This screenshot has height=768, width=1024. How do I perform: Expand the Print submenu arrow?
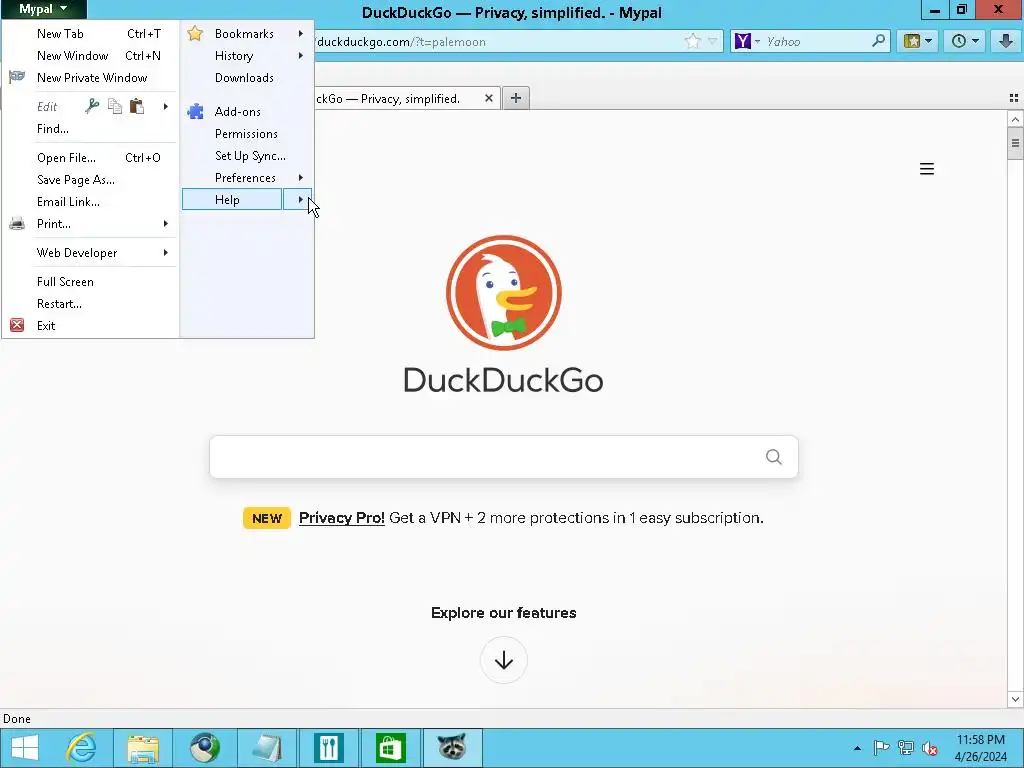166,224
